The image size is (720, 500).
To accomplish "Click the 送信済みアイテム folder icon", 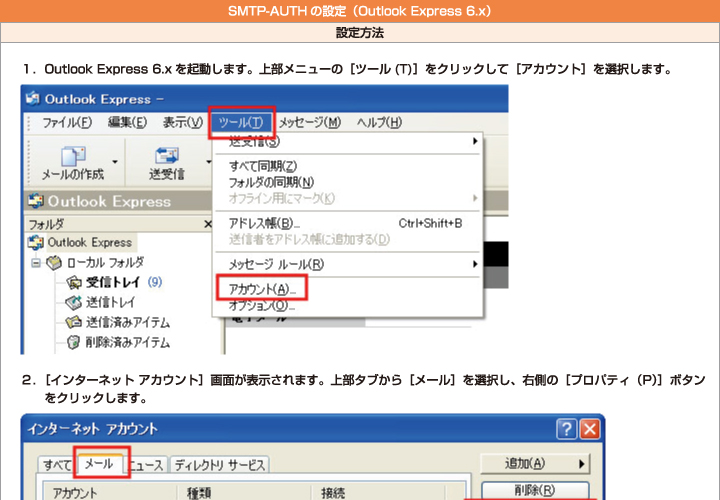I will 73,322.
